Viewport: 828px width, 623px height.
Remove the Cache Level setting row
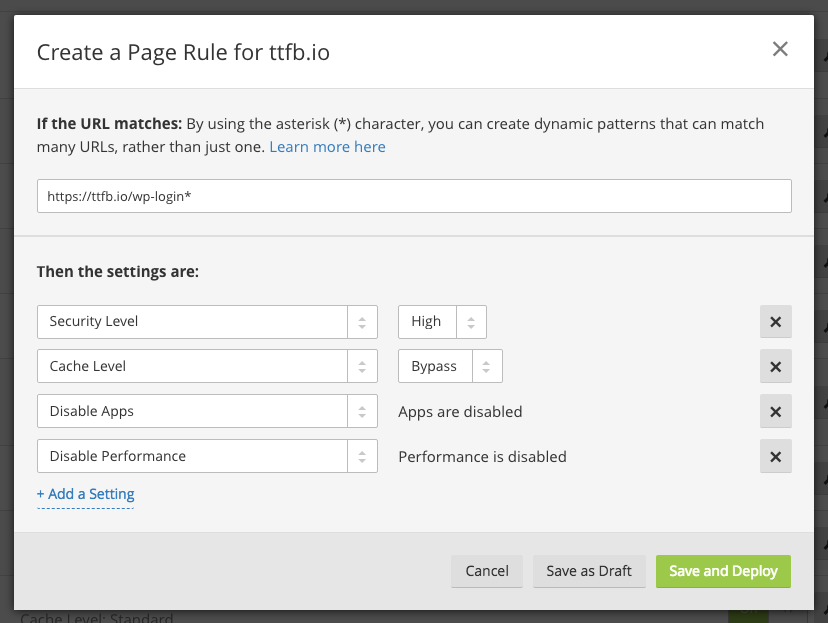point(775,367)
